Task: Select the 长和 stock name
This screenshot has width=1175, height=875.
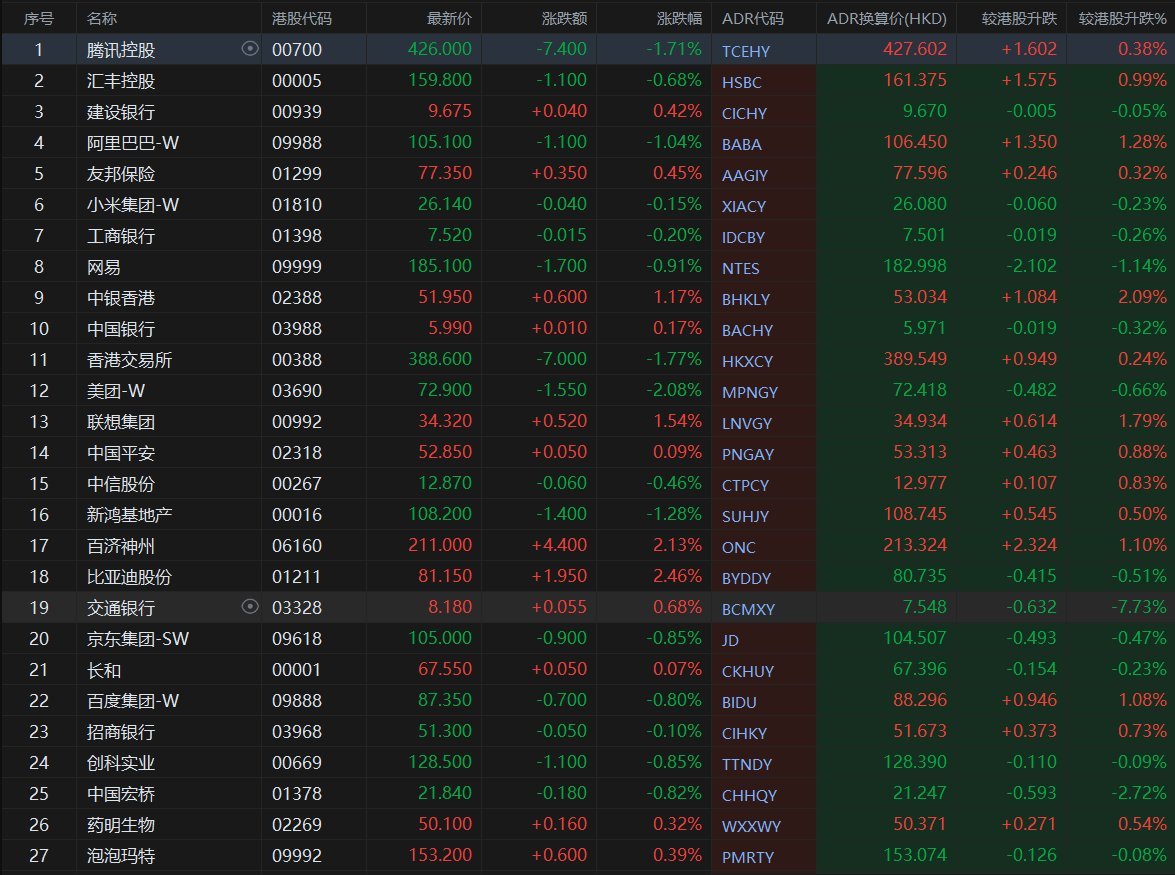Action: coord(103,670)
